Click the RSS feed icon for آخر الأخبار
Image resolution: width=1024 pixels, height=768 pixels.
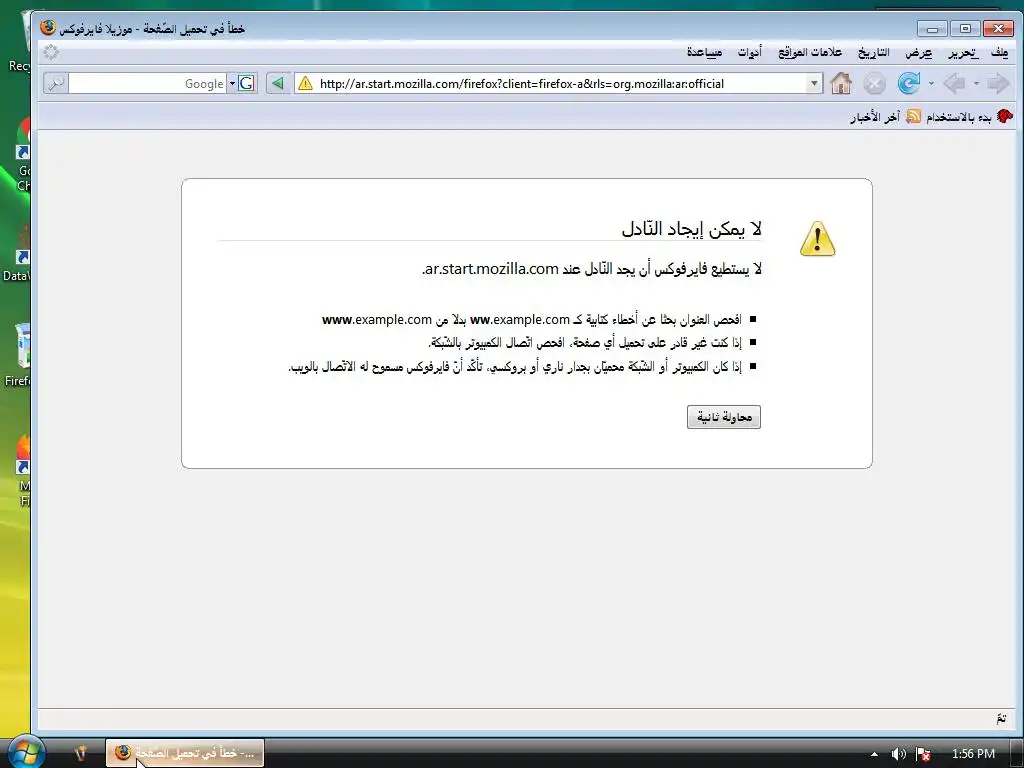coord(913,116)
